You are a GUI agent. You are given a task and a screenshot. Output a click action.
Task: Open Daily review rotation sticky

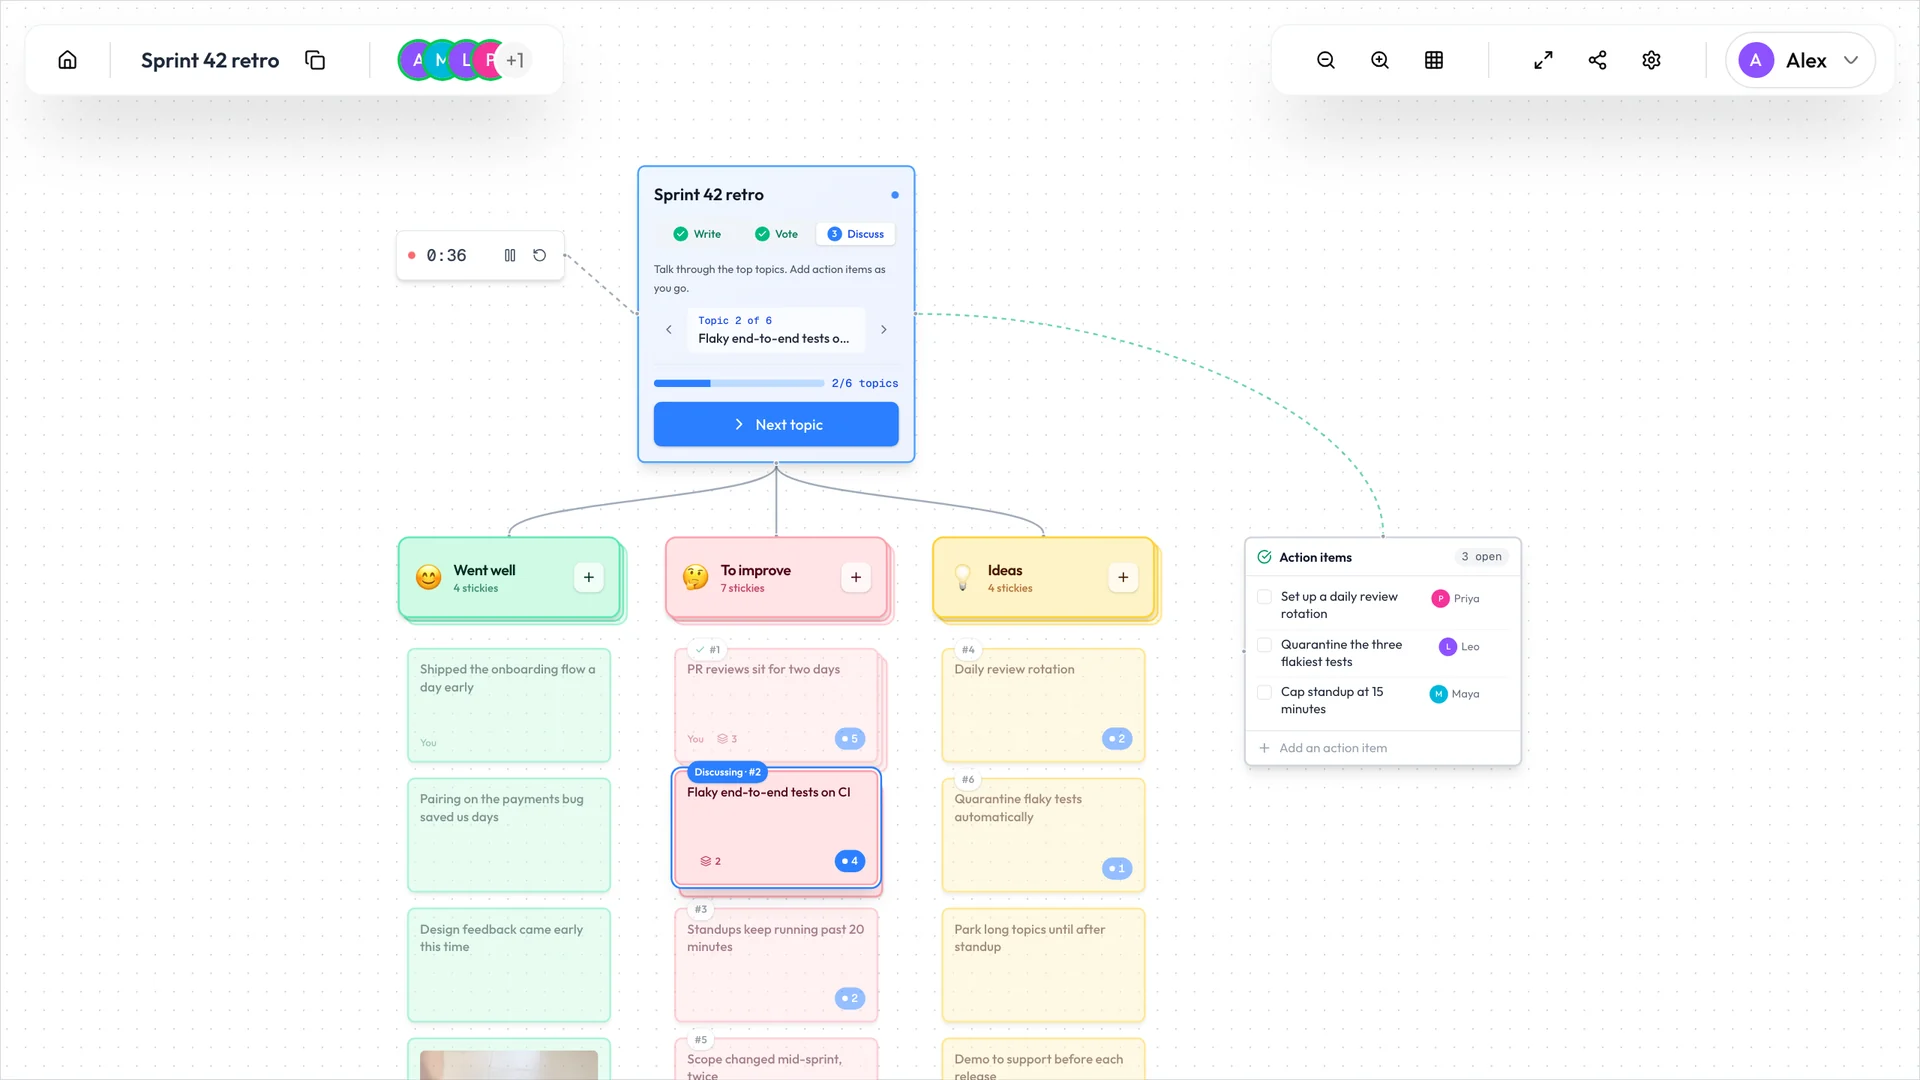(1043, 705)
